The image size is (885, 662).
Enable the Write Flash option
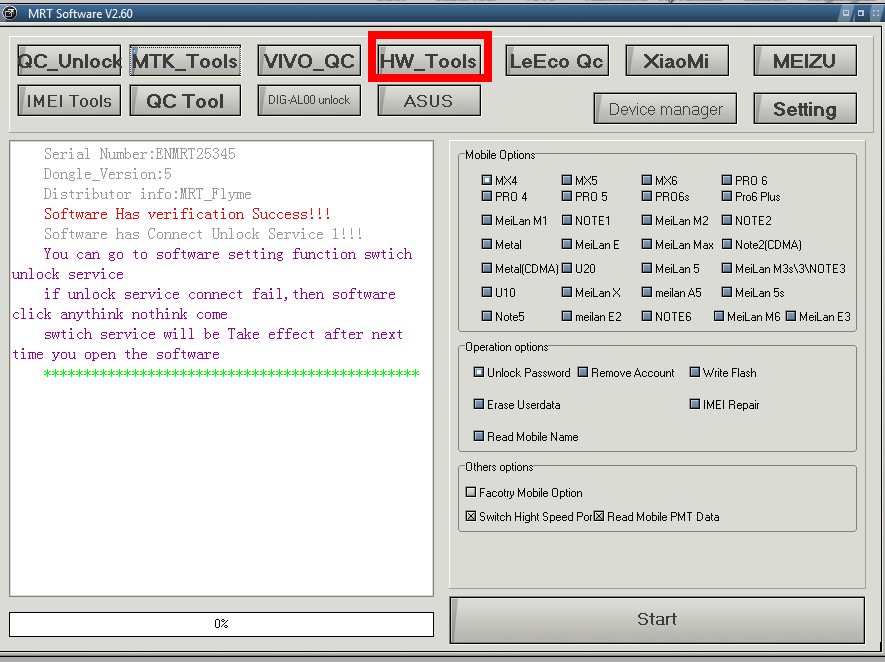tap(695, 372)
